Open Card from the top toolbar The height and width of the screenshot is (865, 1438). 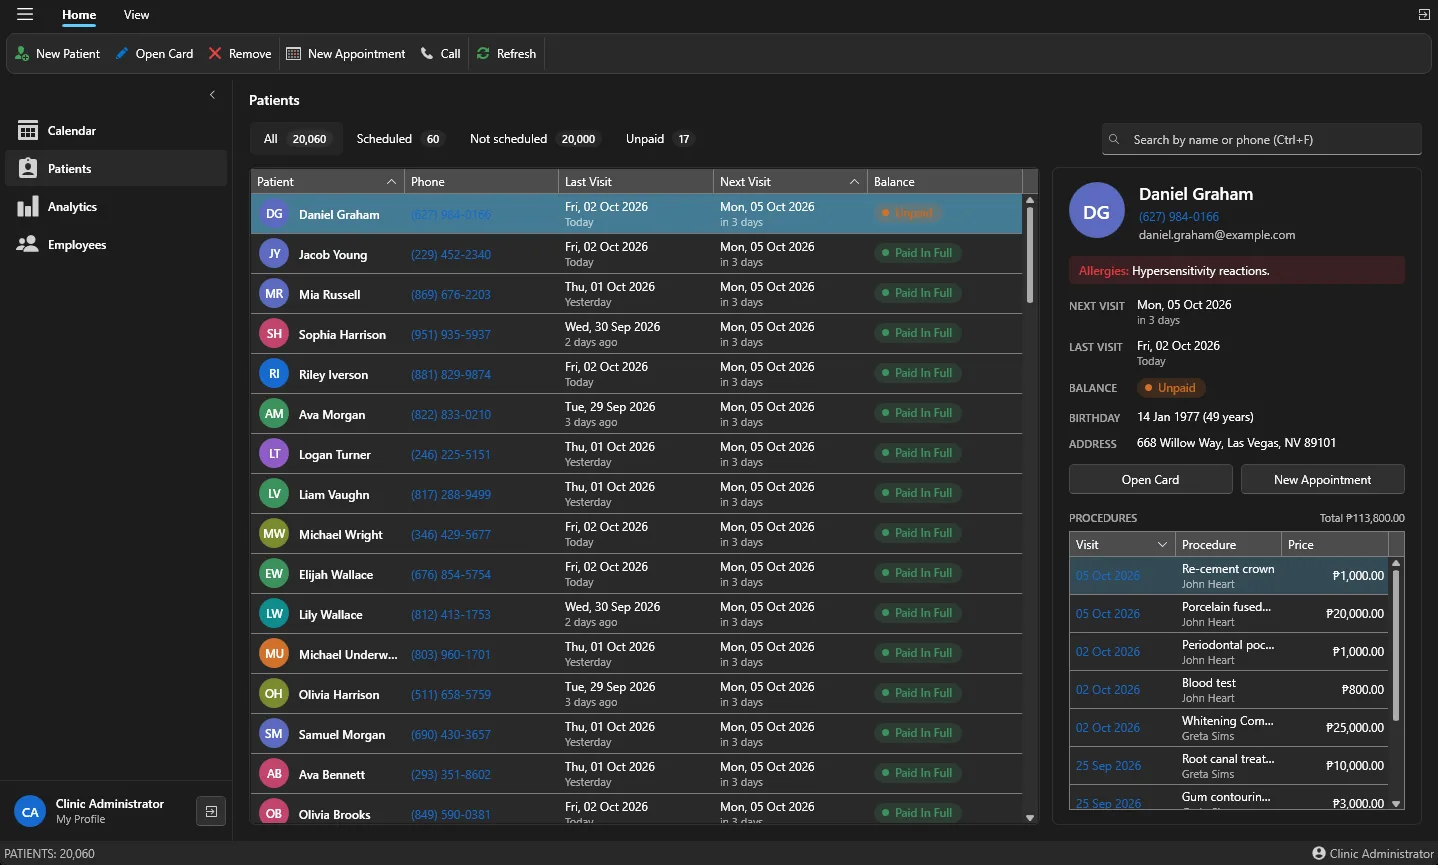click(154, 54)
